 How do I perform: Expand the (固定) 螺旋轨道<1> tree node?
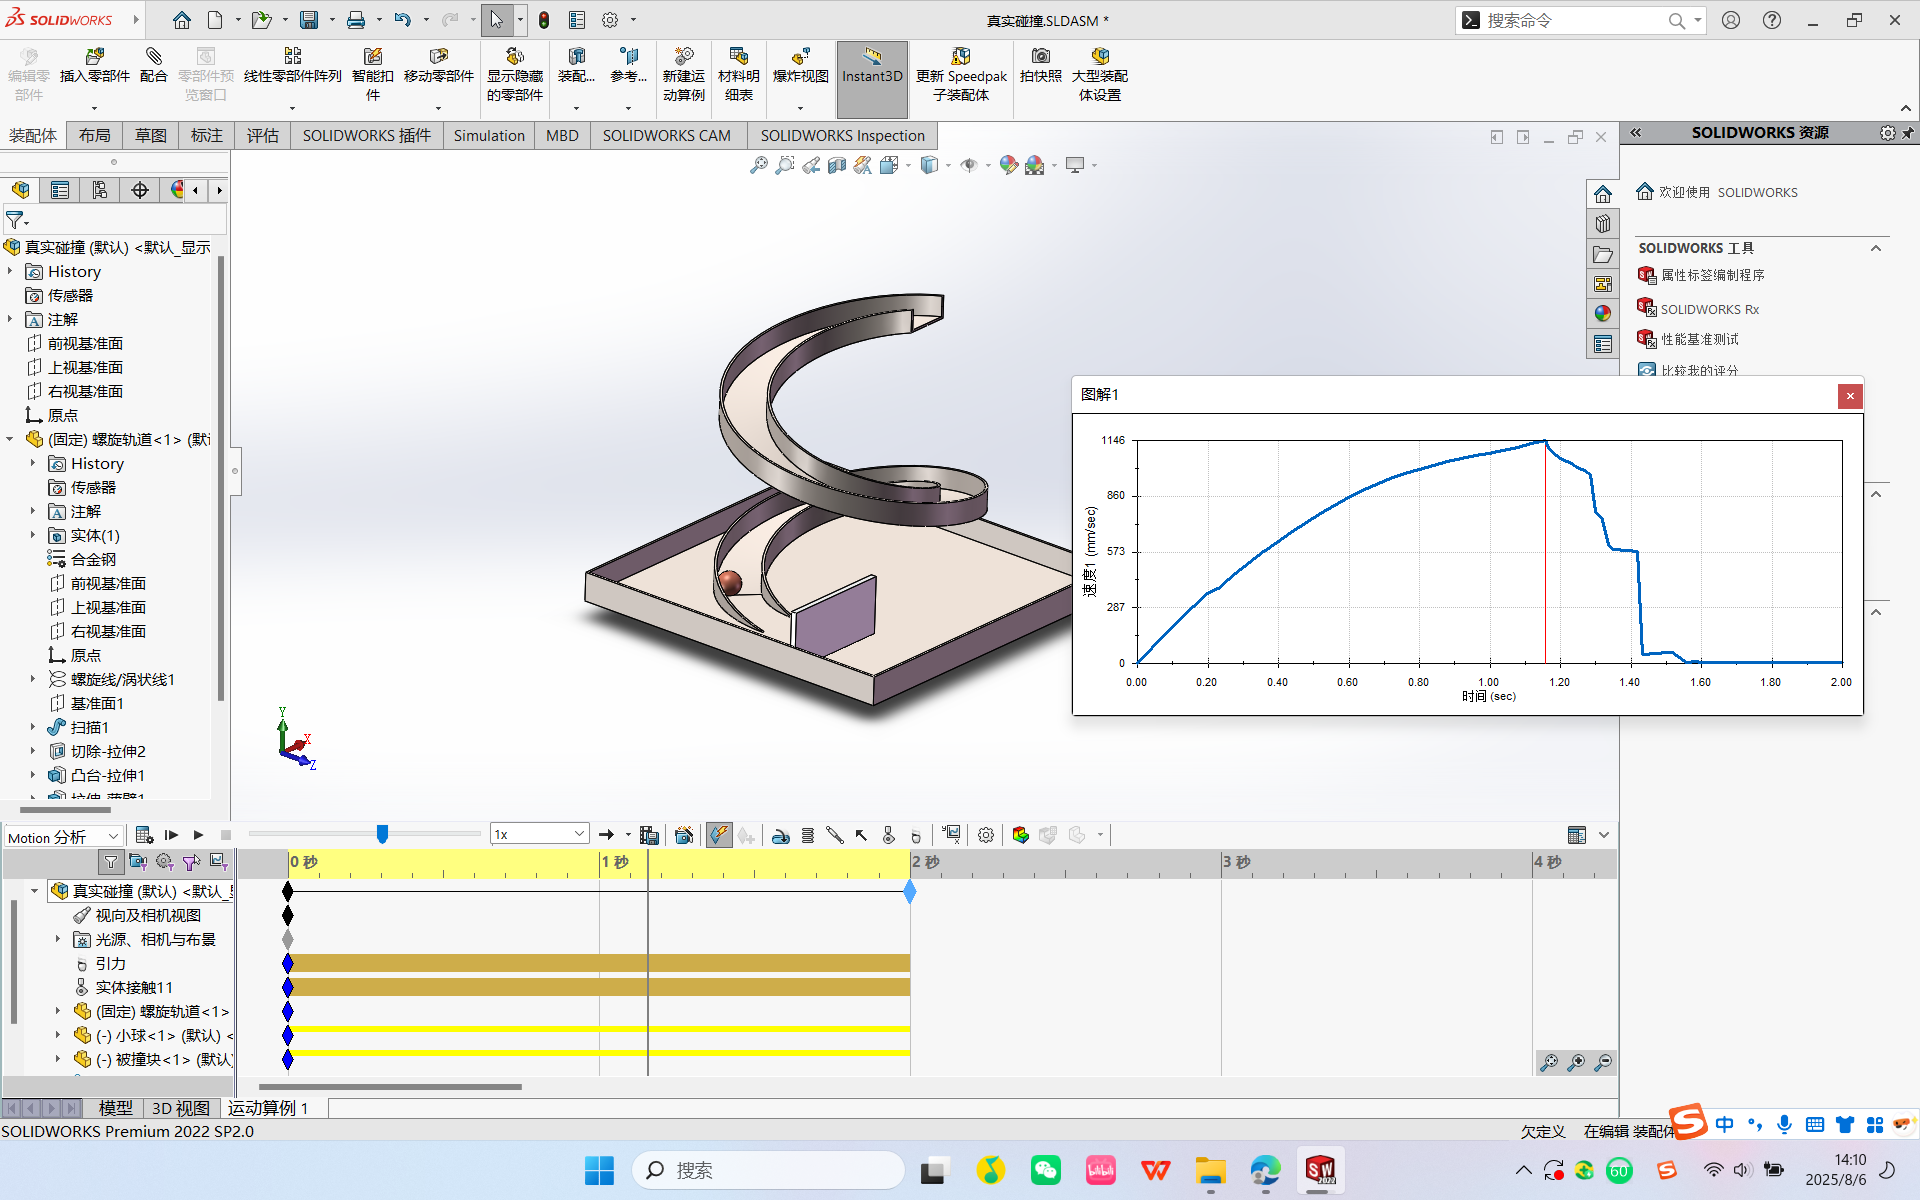pos(56,1011)
